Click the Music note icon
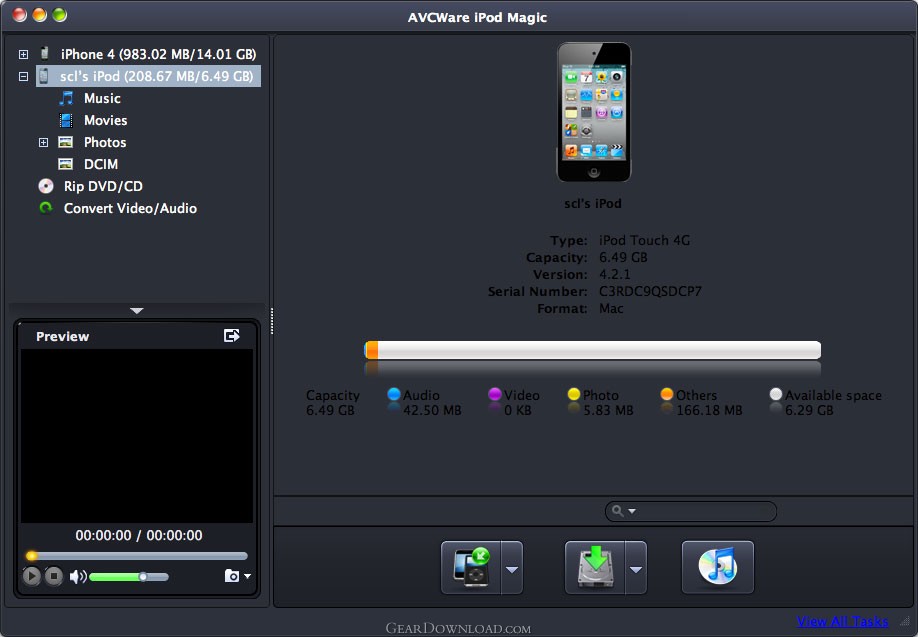 pos(67,98)
